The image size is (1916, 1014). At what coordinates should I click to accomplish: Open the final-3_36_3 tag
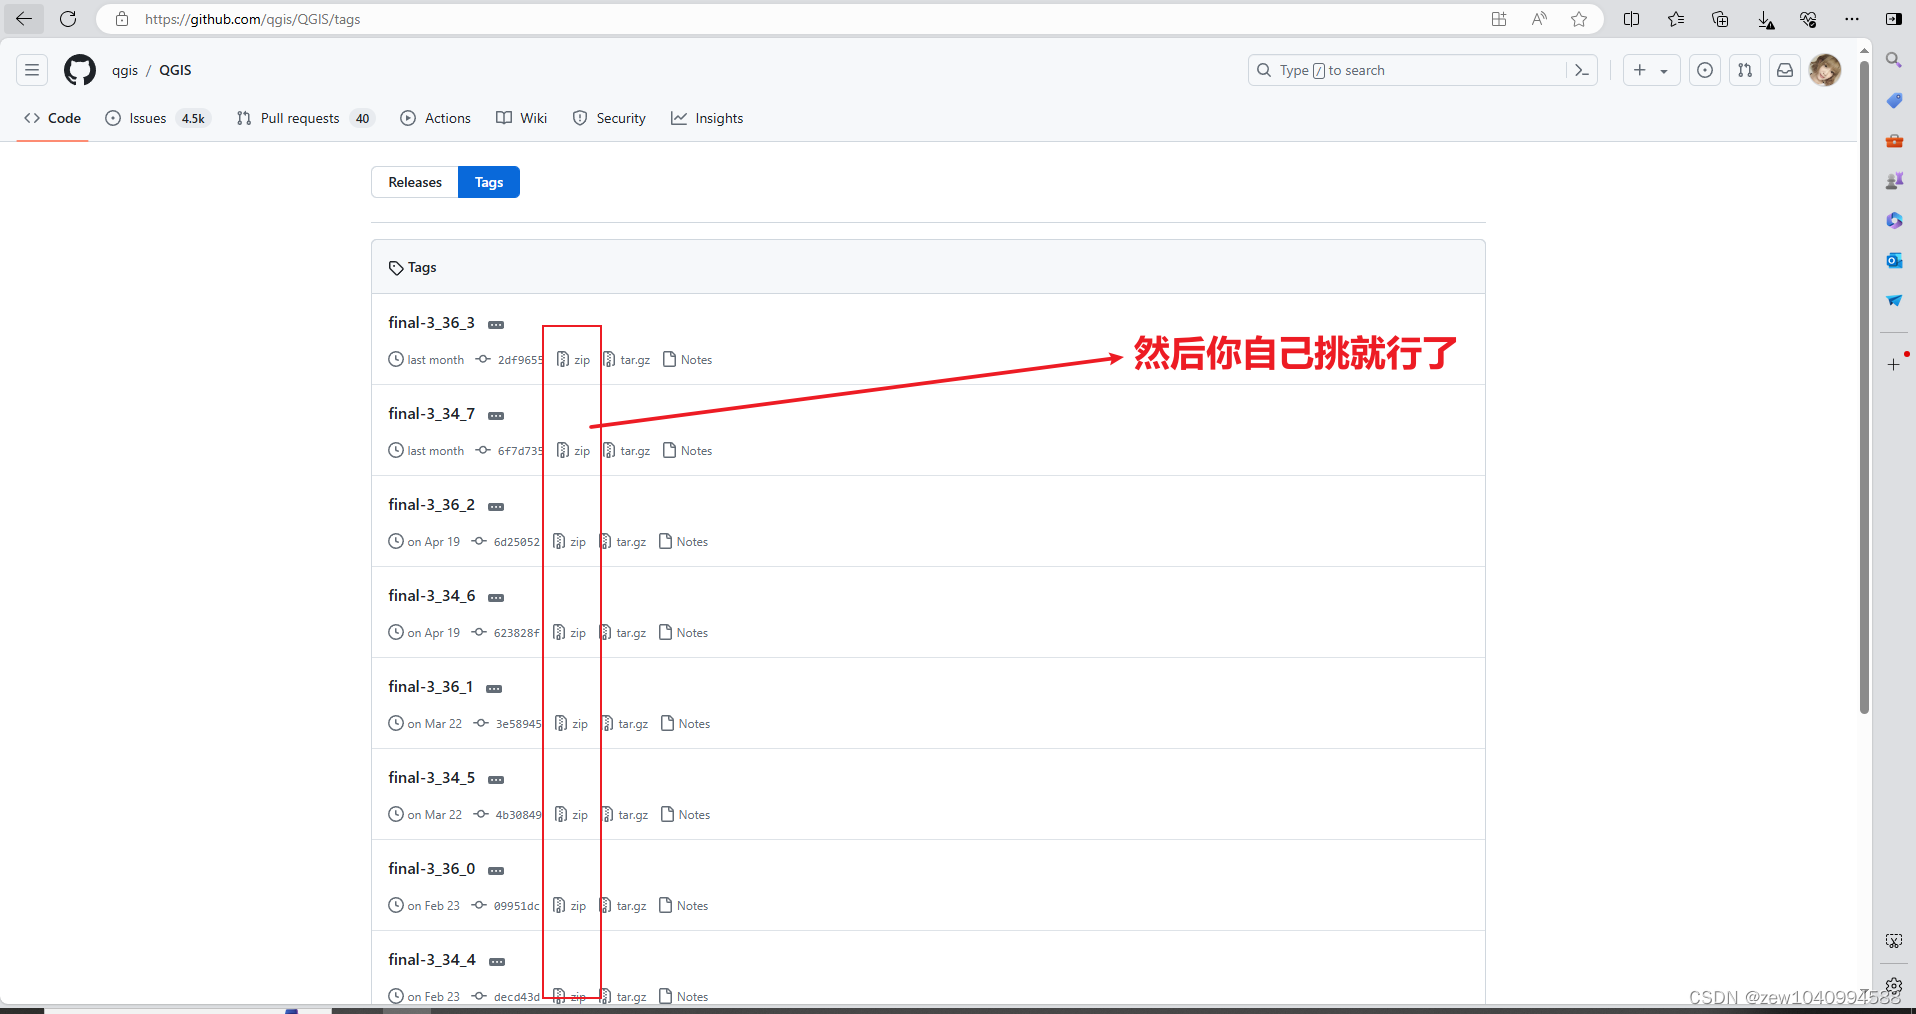pos(432,322)
